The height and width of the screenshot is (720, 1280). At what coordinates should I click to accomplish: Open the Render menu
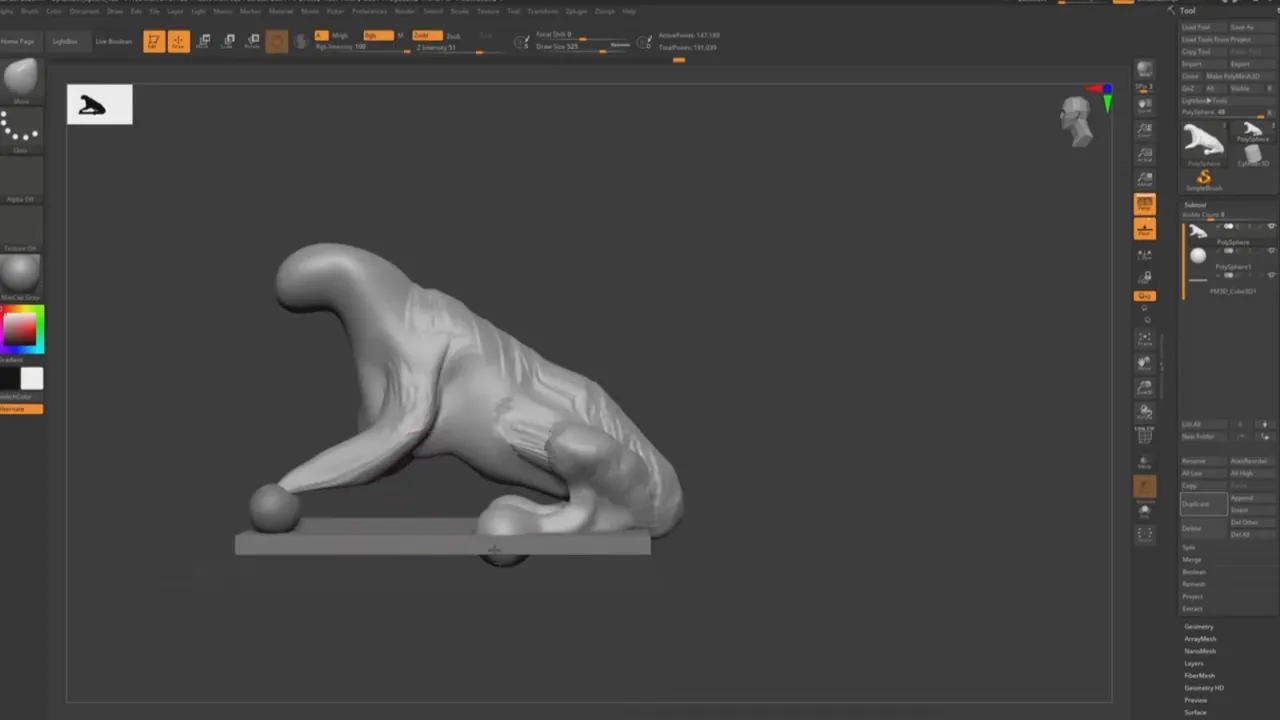click(405, 11)
